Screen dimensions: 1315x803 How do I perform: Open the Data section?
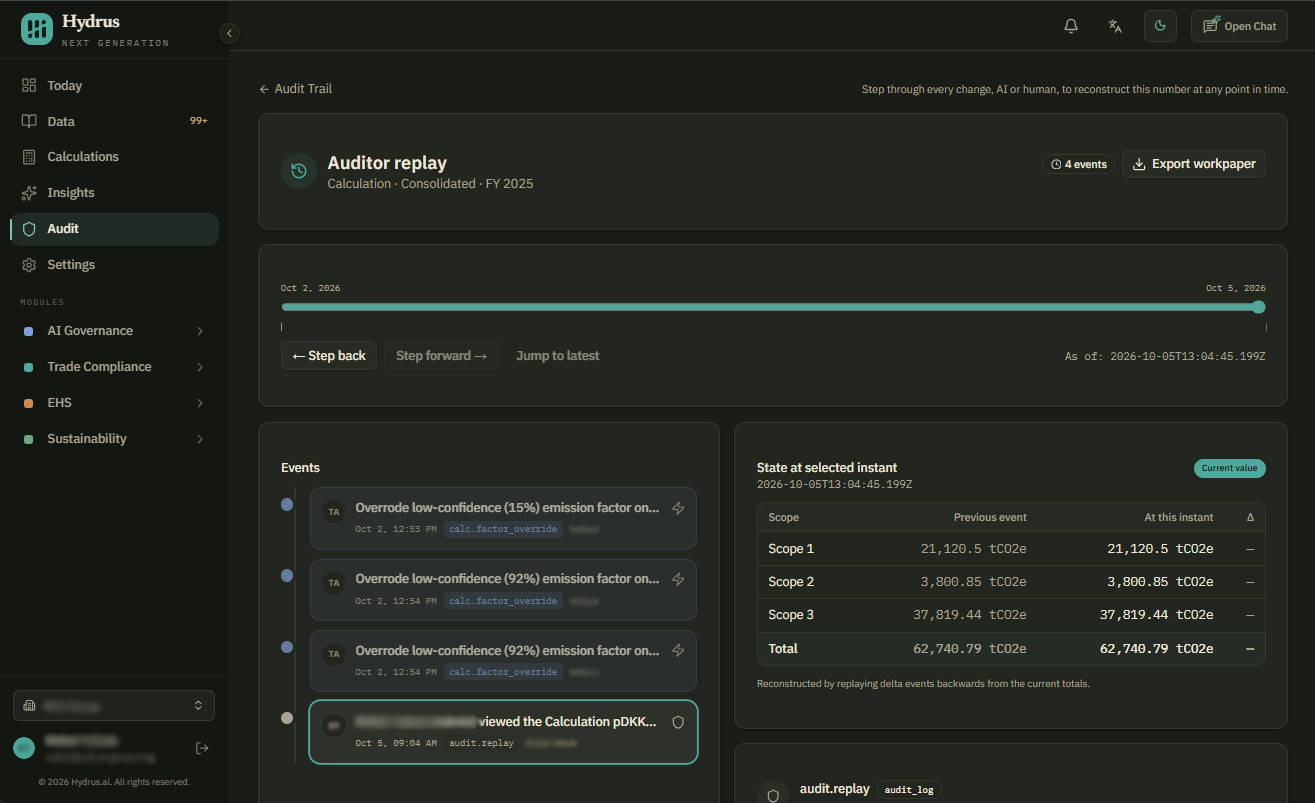[114, 121]
